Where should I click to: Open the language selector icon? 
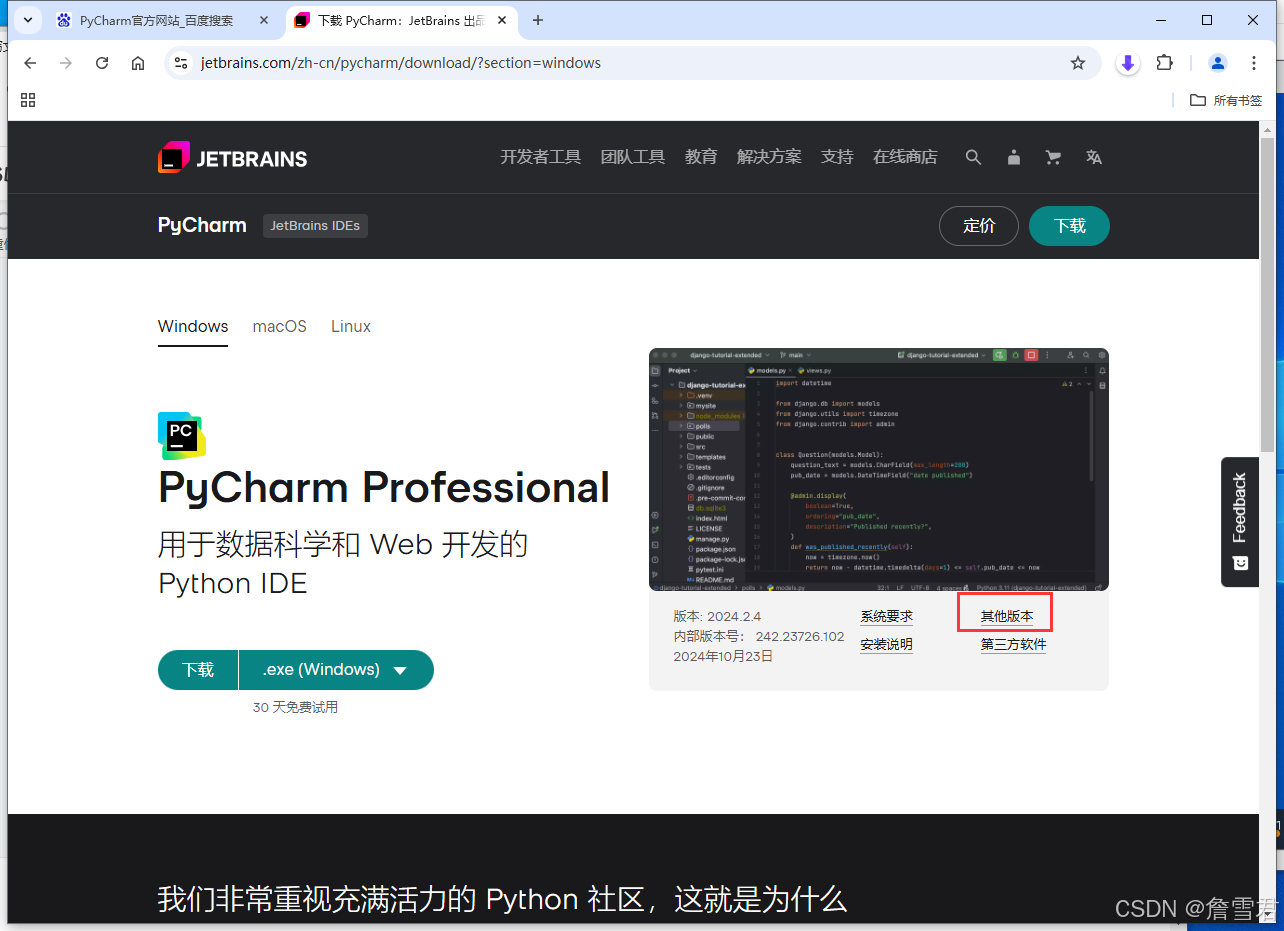click(x=1094, y=157)
